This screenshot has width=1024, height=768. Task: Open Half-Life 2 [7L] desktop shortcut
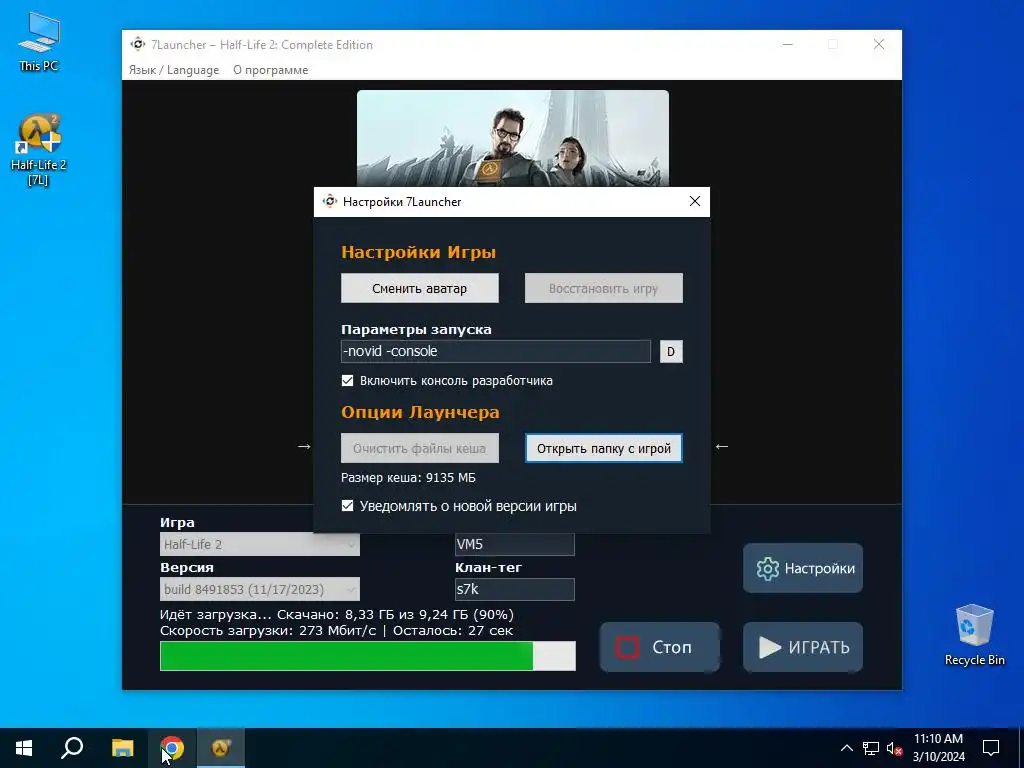39,150
